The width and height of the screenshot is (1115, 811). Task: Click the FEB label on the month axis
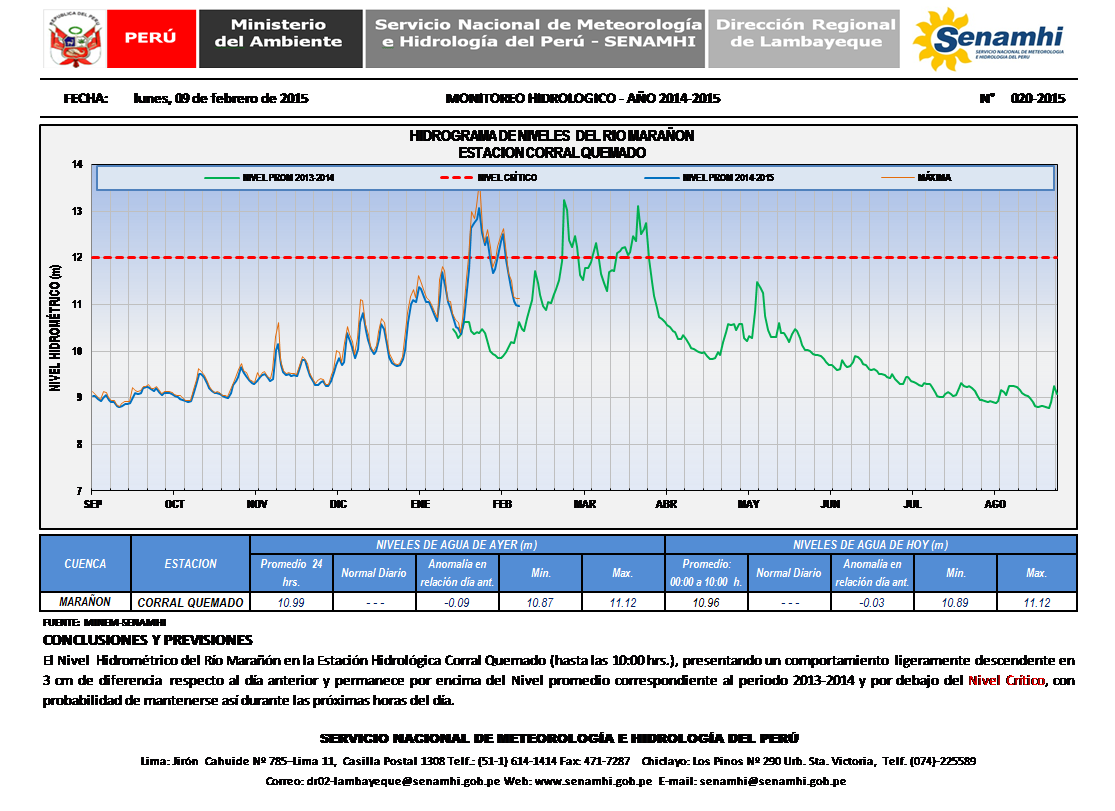503,503
